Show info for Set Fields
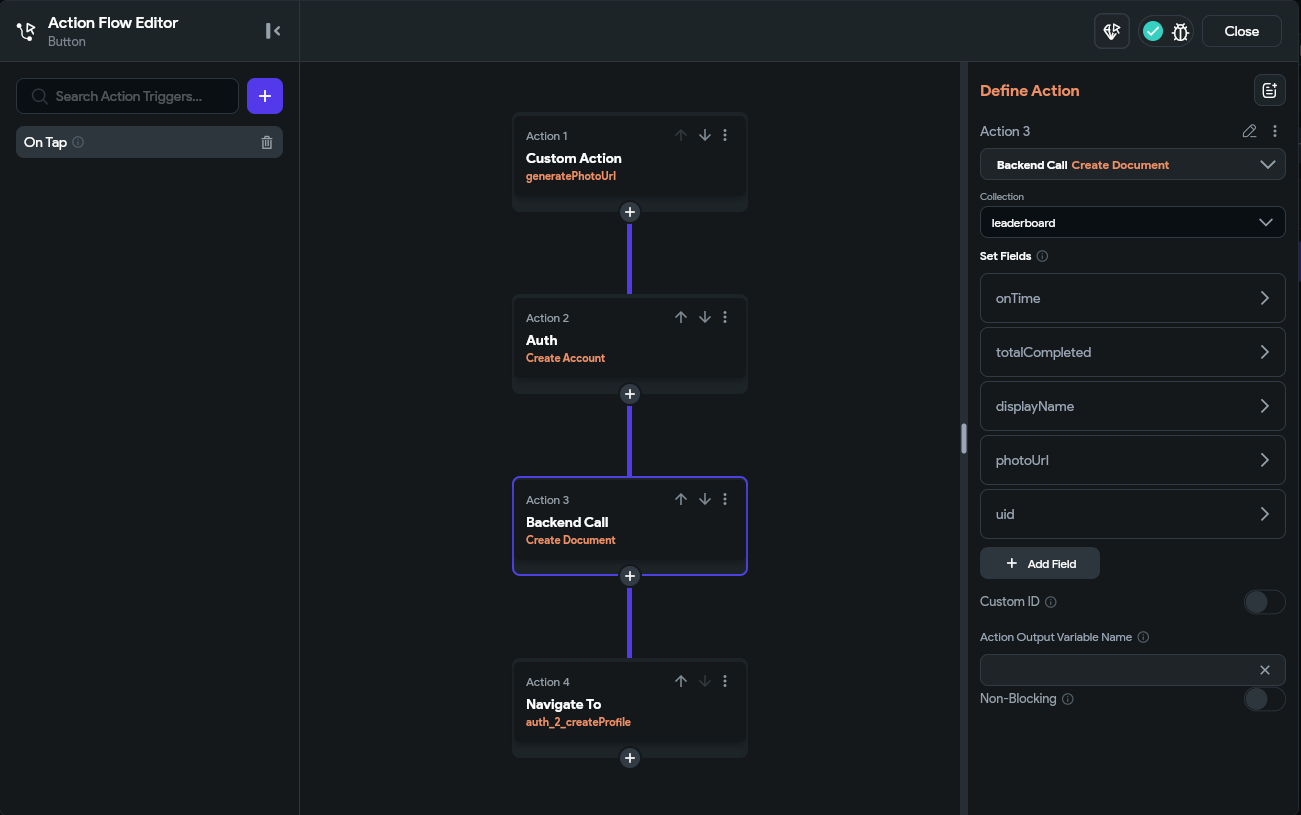 1042,256
